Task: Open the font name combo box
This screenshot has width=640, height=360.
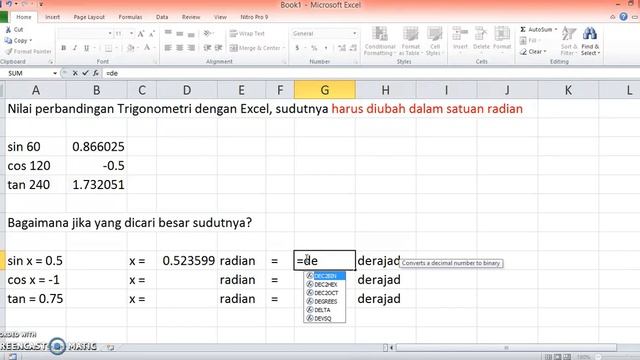Action: tap(84, 33)
